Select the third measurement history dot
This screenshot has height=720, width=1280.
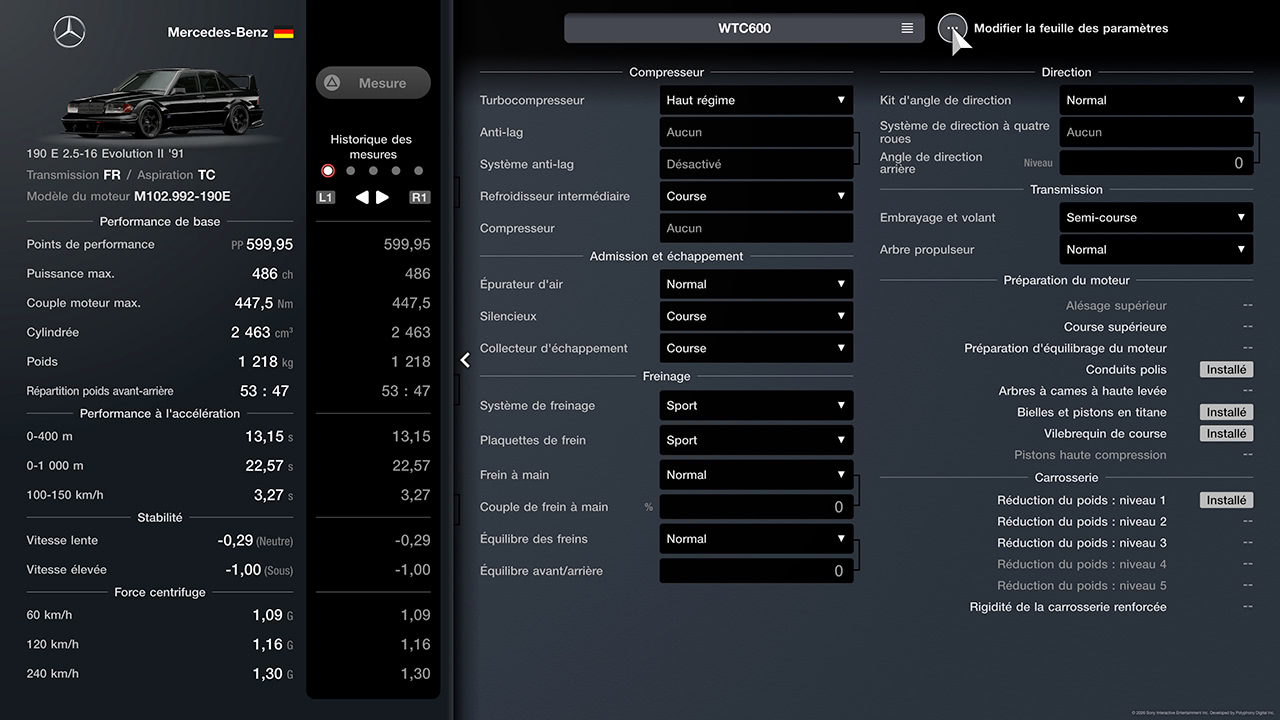point(373,171)
